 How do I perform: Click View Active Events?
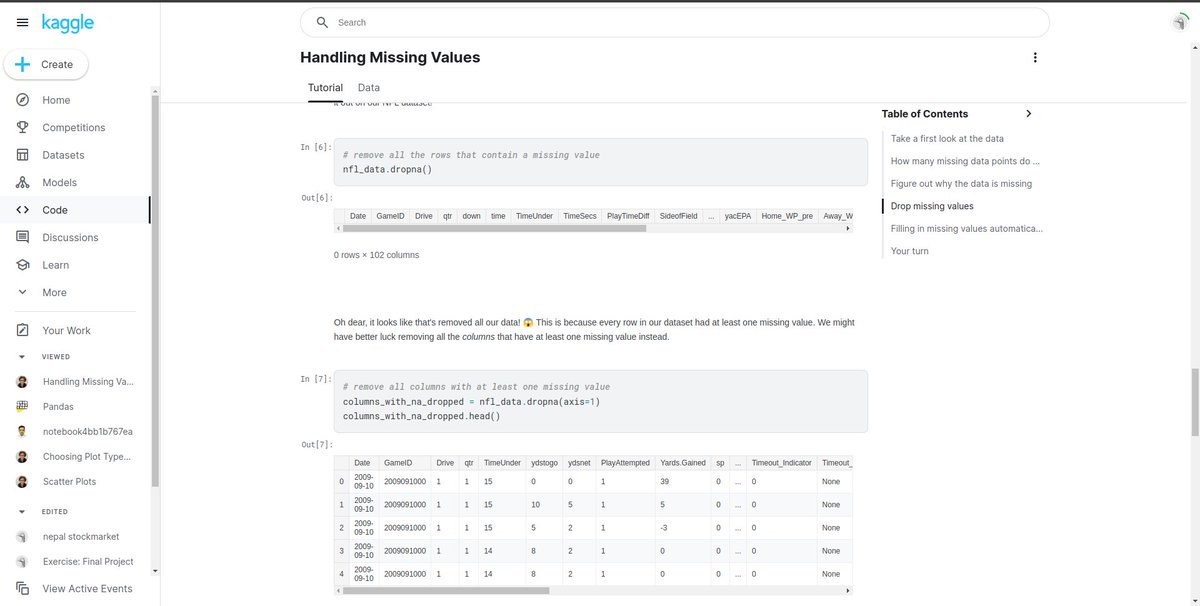87,588
